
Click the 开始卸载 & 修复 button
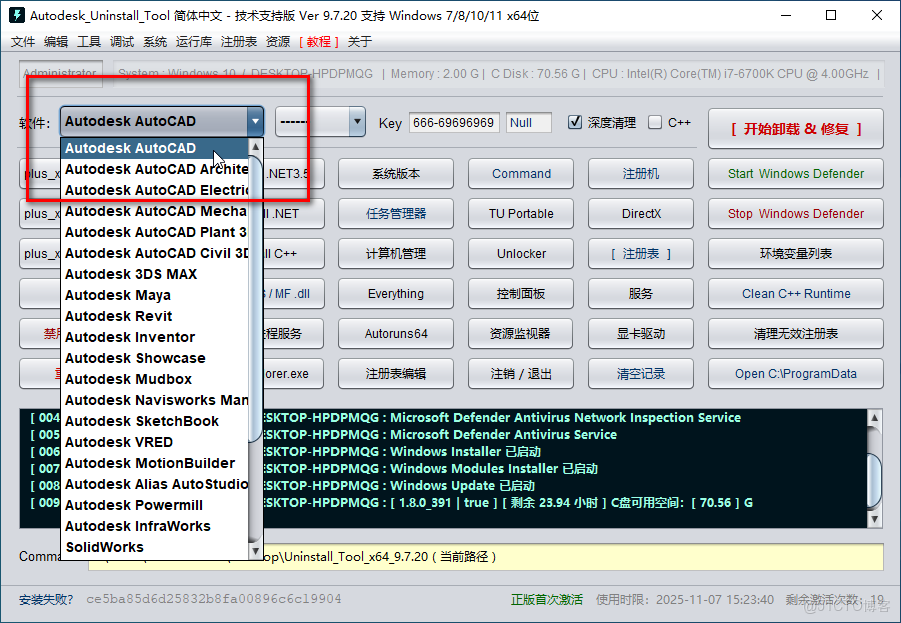[x=794, y=128]
